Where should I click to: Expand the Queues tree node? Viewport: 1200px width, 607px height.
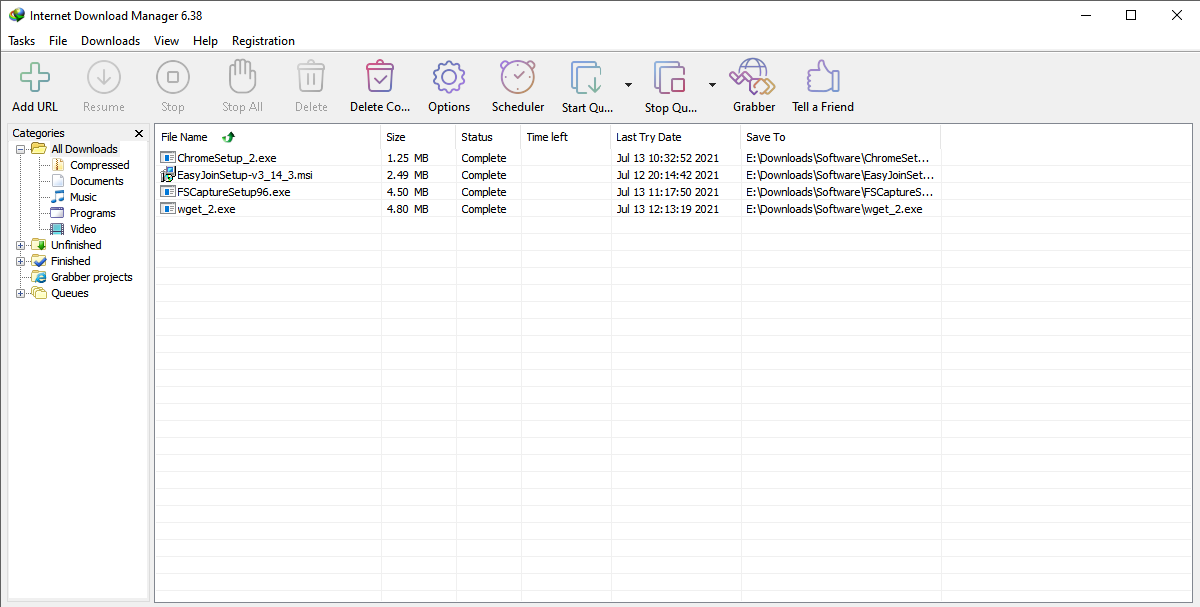[21, 293]
